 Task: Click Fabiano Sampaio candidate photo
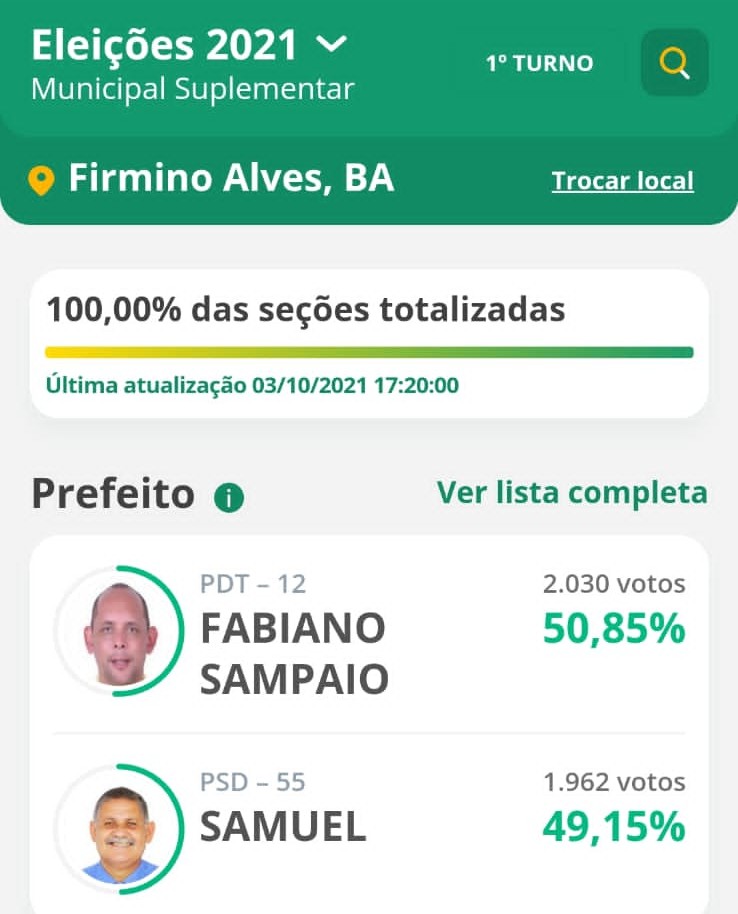click(x=119, y=630)
